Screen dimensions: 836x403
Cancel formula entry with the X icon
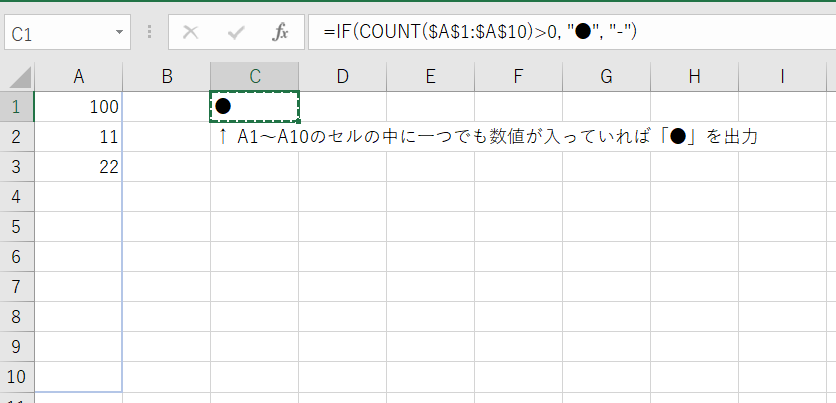coord(190,33)
